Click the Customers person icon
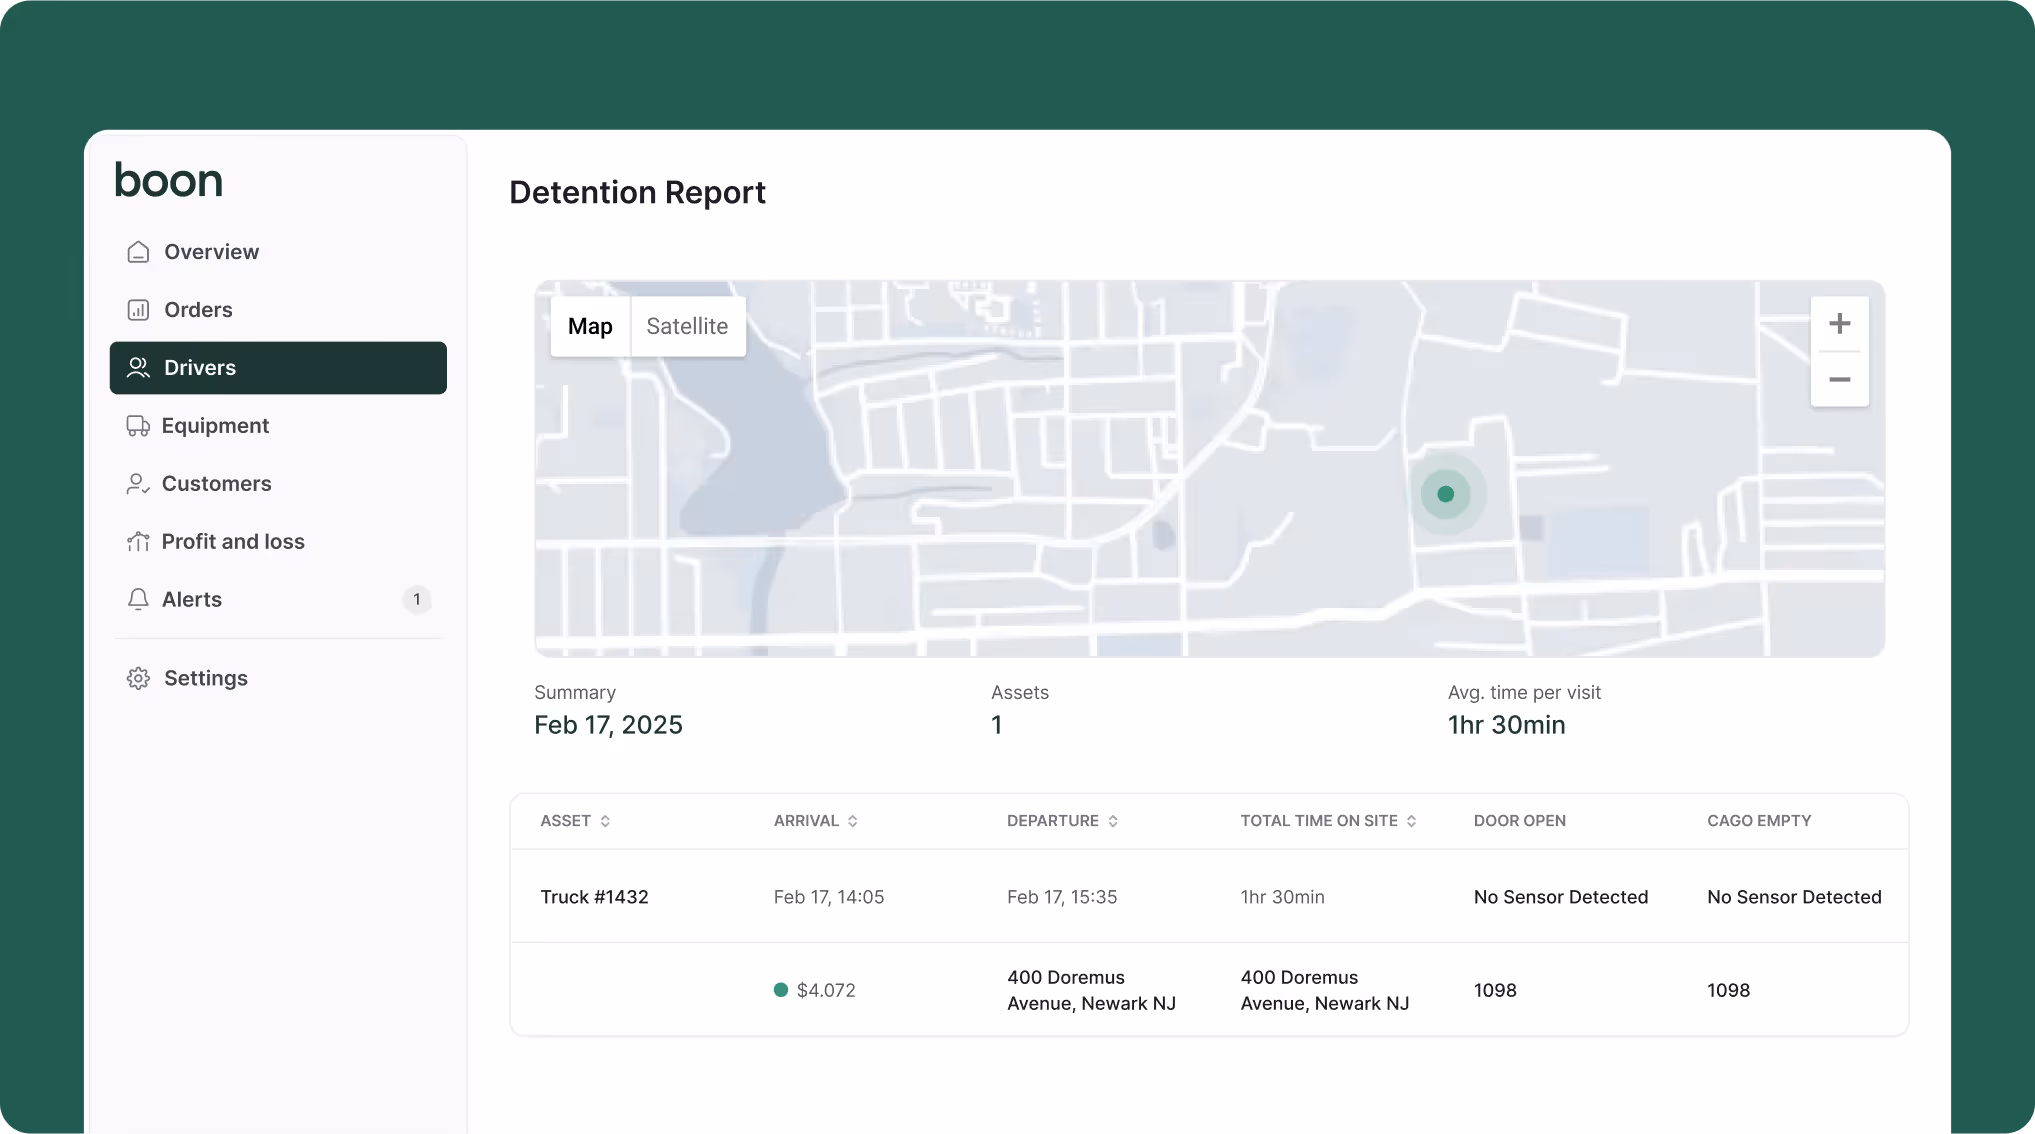 [x=137, y=484]
